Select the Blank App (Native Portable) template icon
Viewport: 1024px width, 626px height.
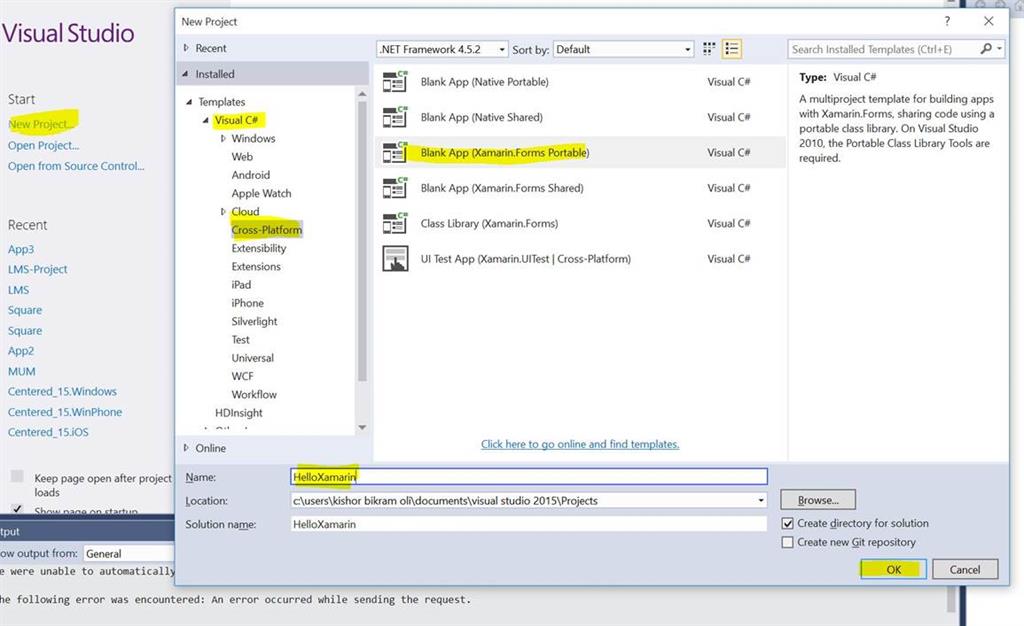394,81
